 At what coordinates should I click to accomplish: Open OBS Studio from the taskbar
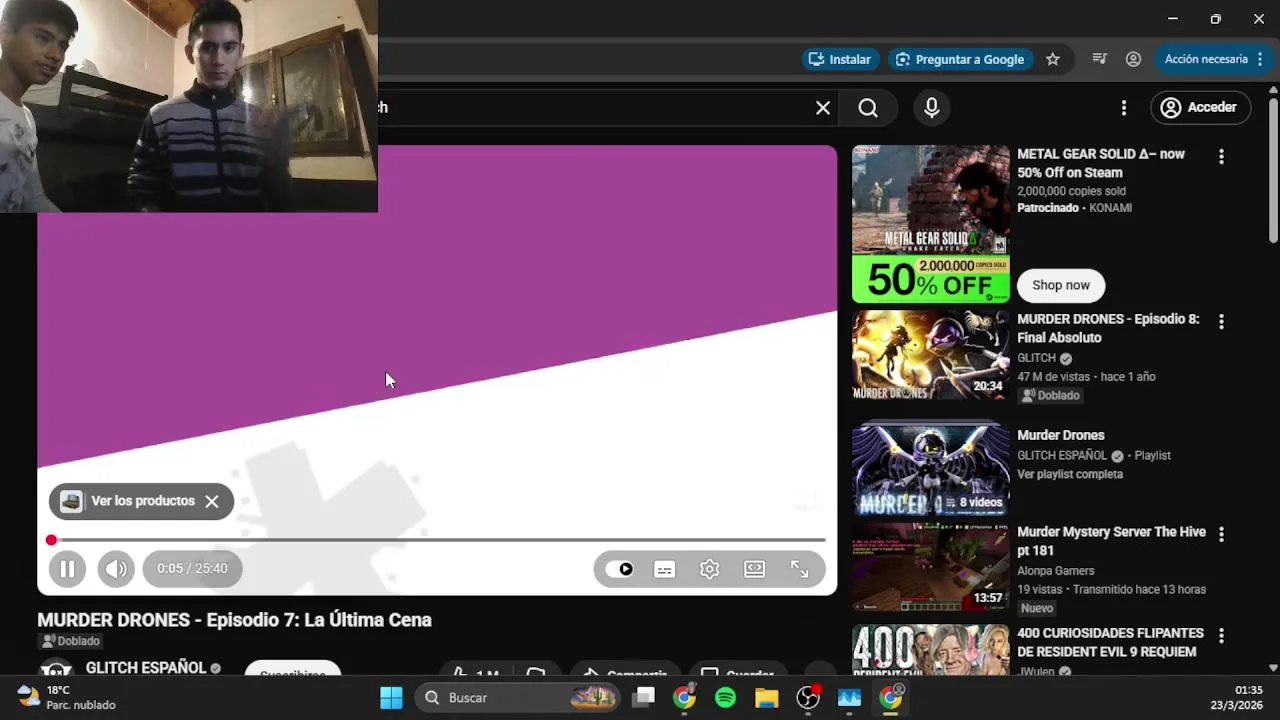tap(808, 698)
